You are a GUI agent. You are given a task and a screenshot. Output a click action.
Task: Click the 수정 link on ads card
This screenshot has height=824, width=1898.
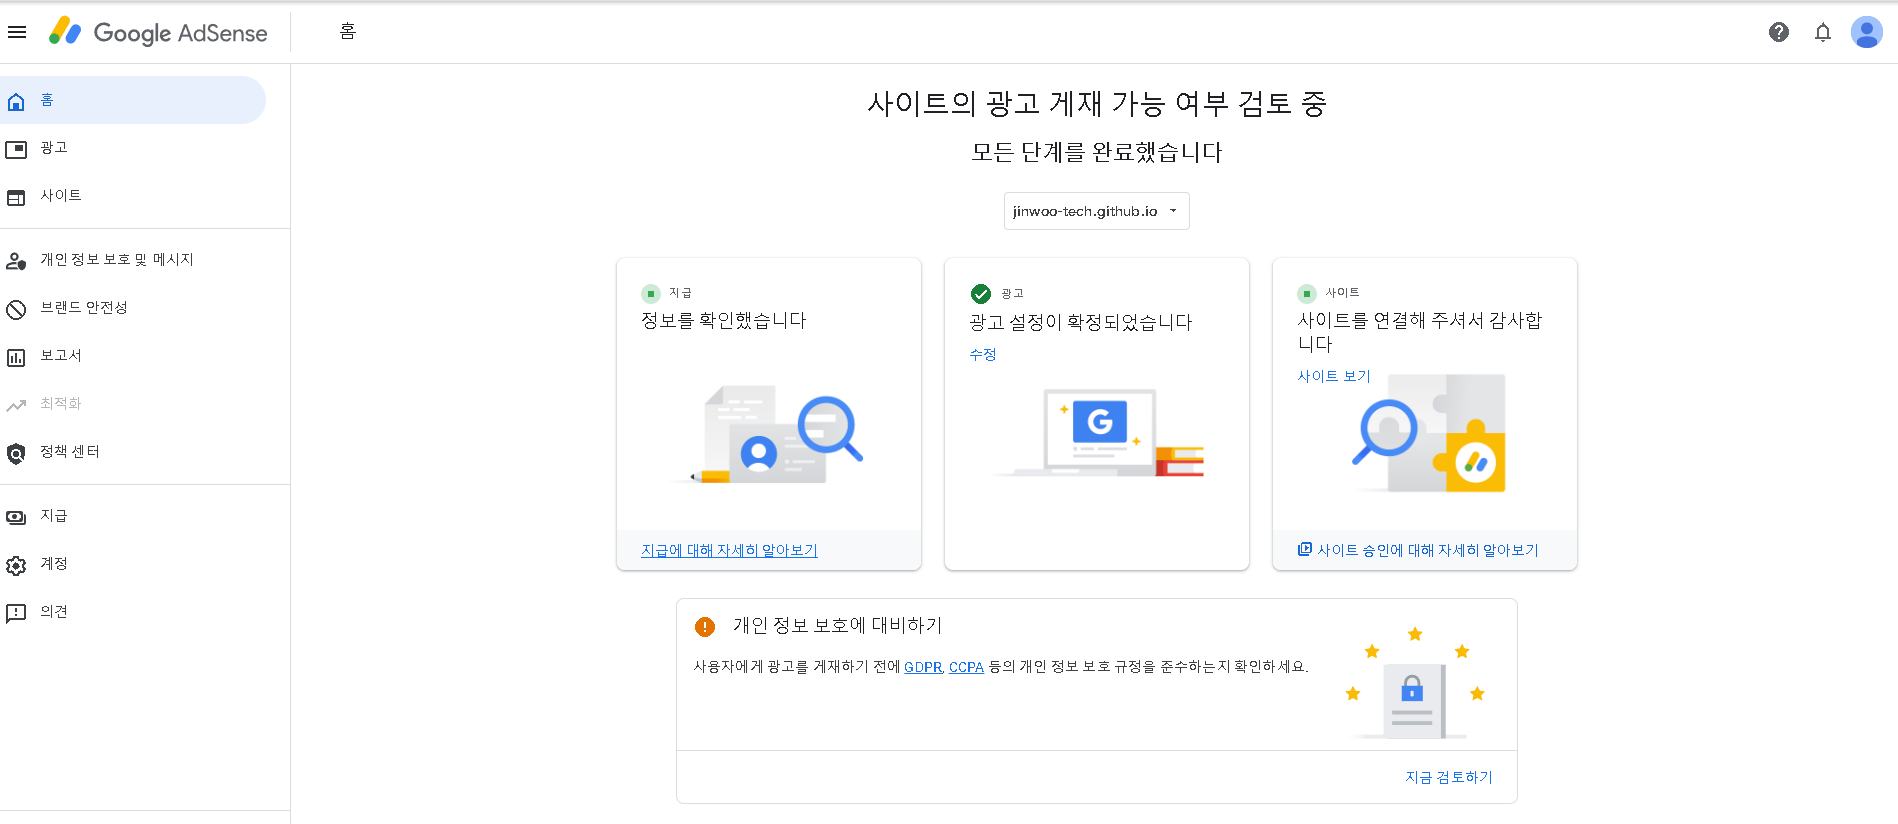pyautogui.click(x=983, y=354)
